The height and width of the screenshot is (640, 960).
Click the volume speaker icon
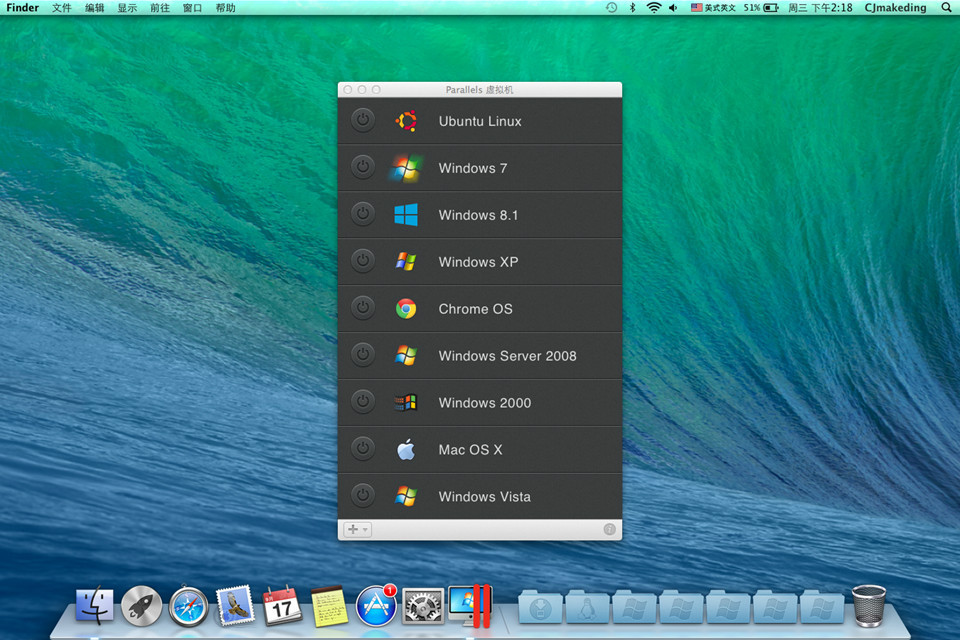click(673, 8)
